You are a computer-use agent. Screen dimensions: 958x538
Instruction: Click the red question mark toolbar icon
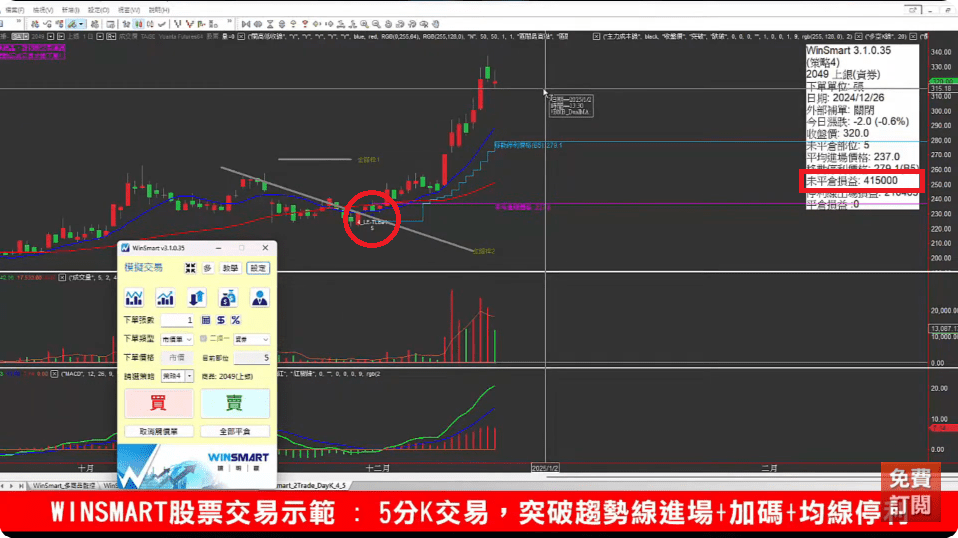(305, 24)
